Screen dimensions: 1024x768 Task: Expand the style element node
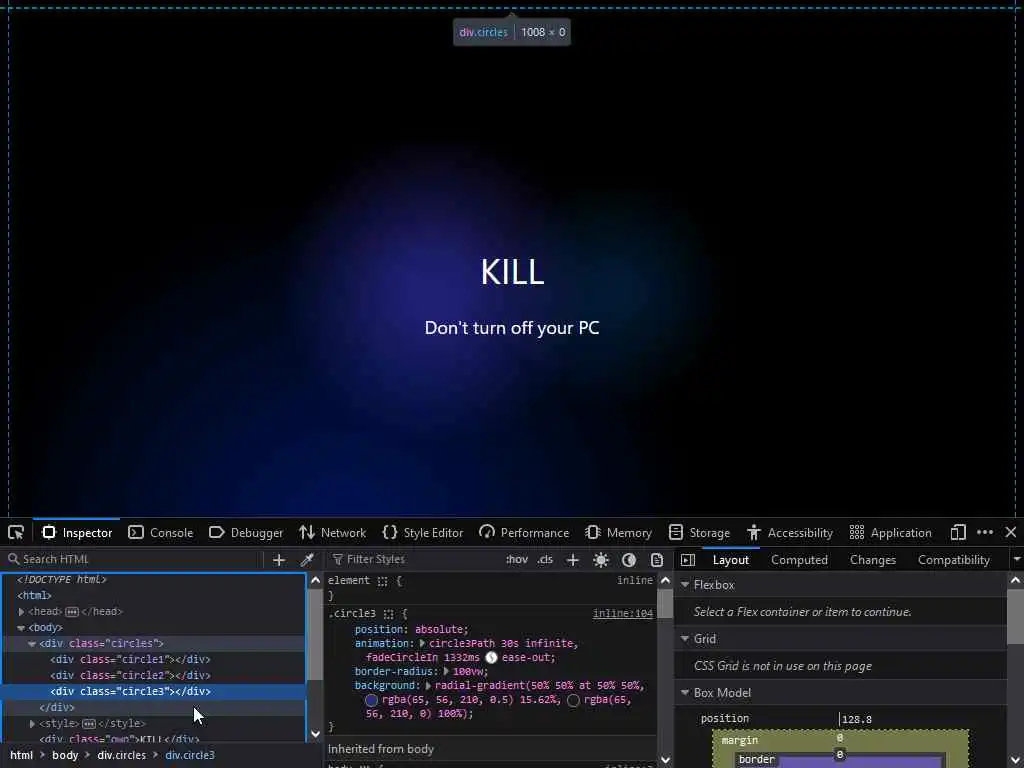(32, 724)
